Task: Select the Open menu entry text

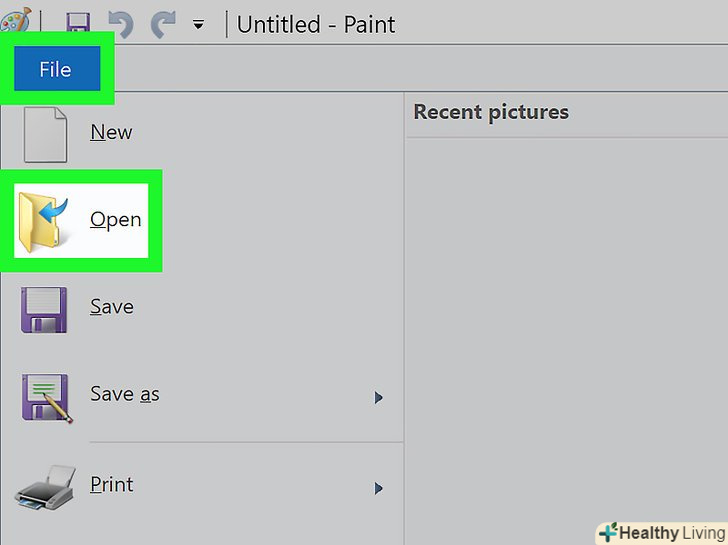Action: pos(115,219)
